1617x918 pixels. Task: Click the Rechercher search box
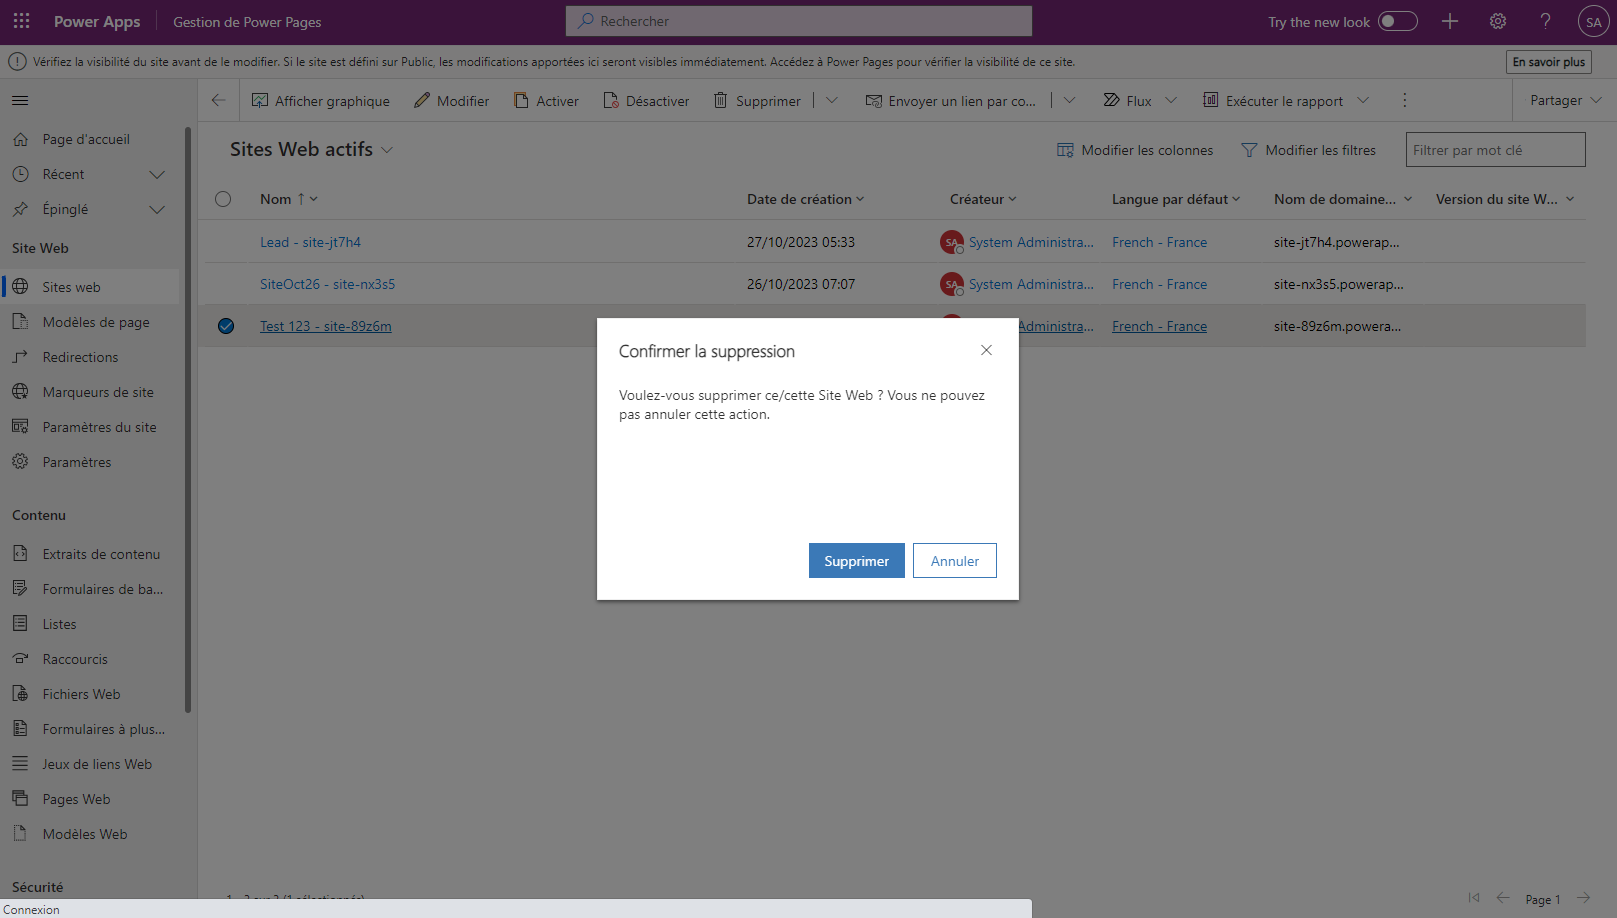(799, 21)
